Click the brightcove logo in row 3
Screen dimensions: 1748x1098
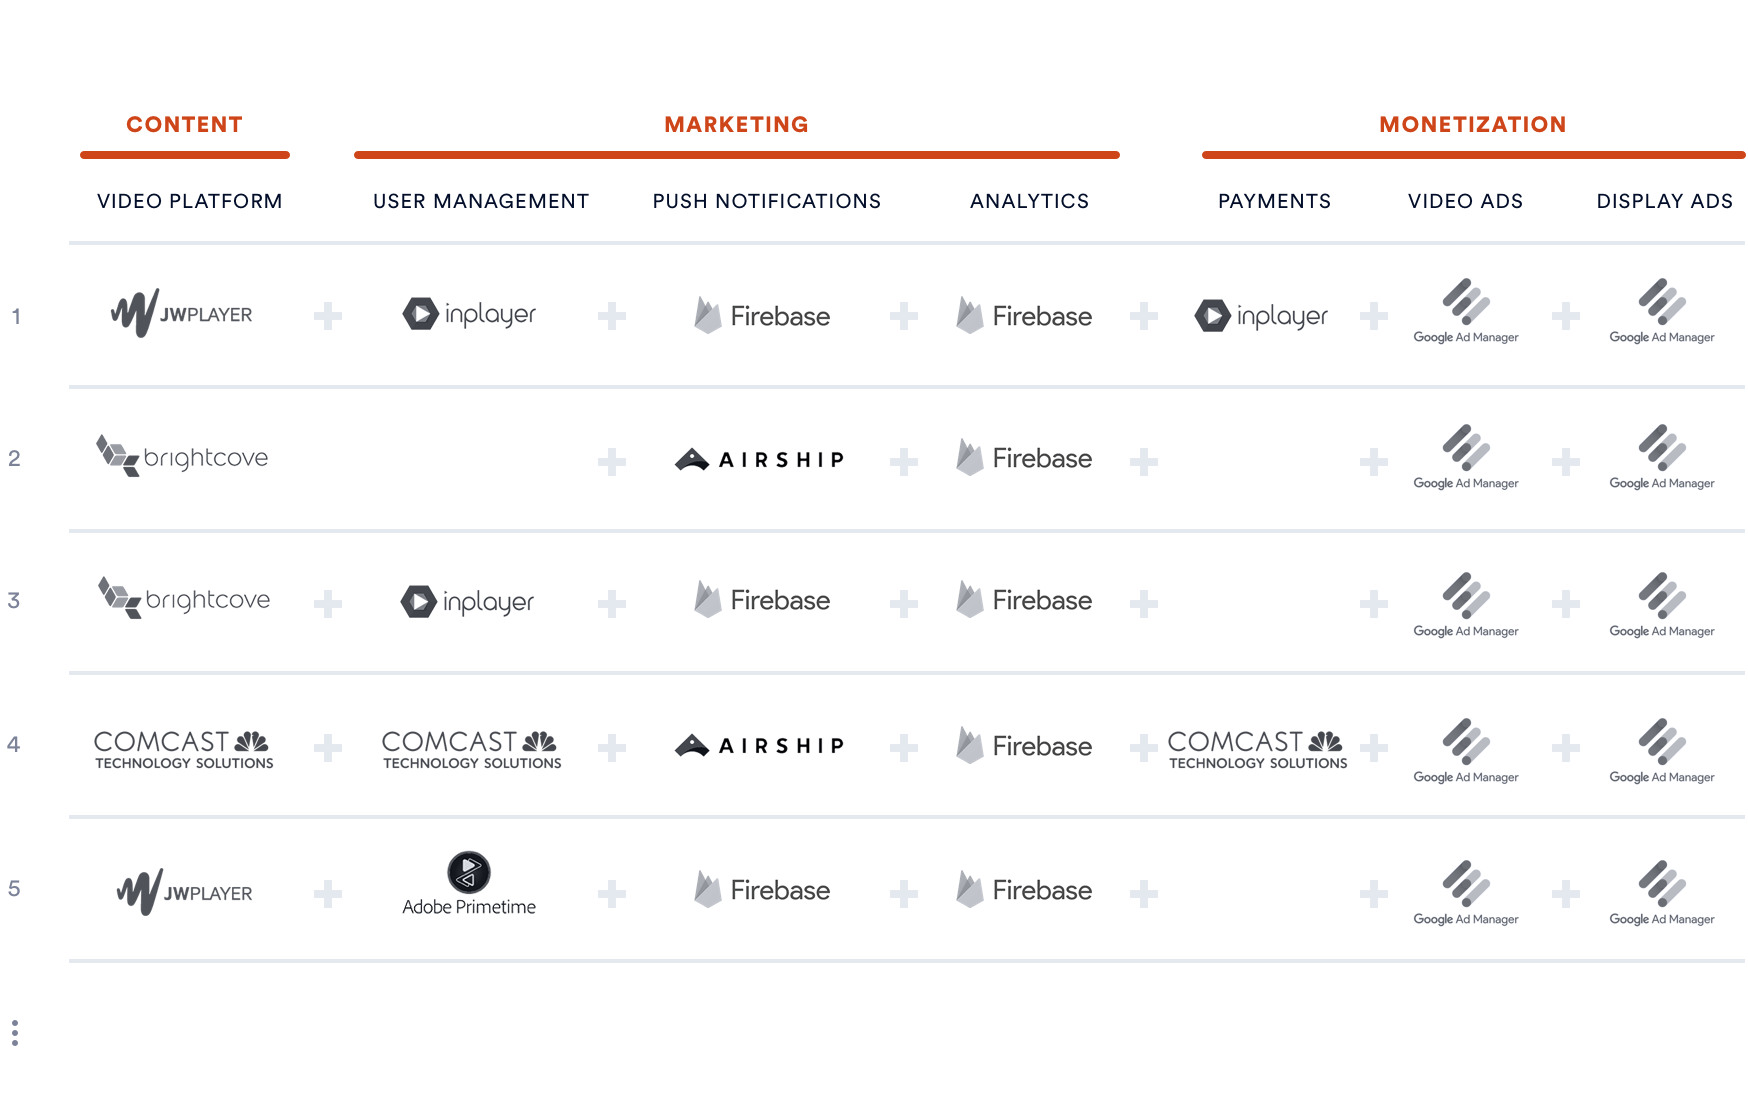coord(184,598)
